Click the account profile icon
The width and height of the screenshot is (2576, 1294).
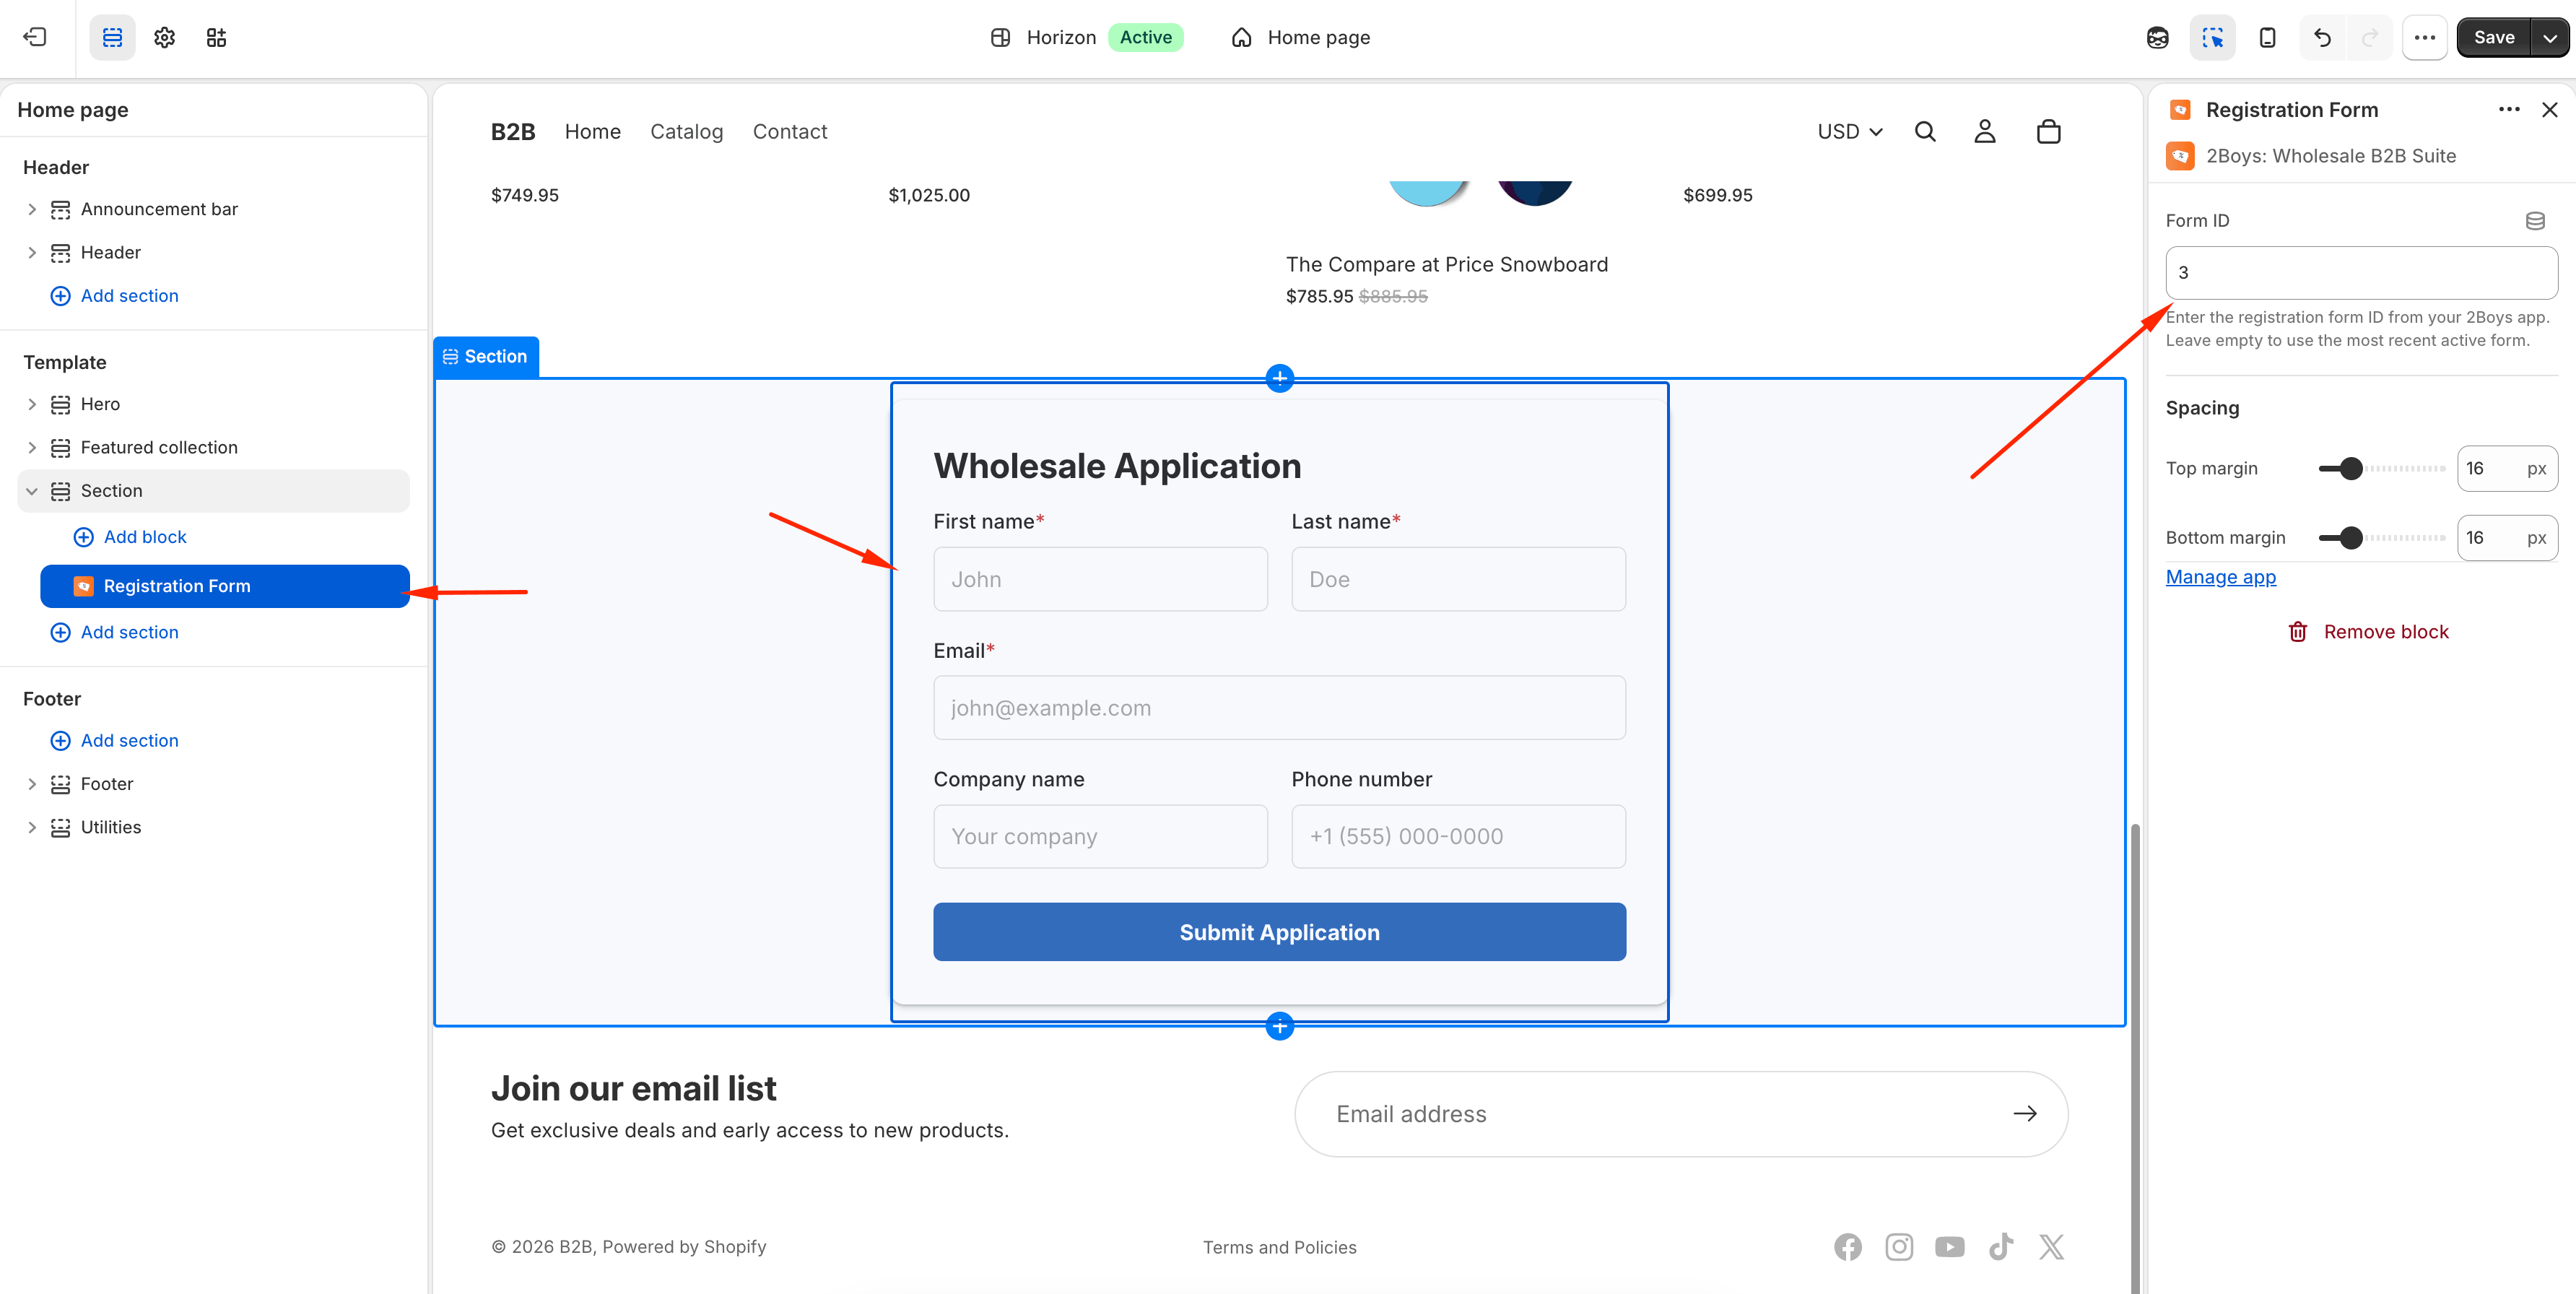pos(1985,131)
